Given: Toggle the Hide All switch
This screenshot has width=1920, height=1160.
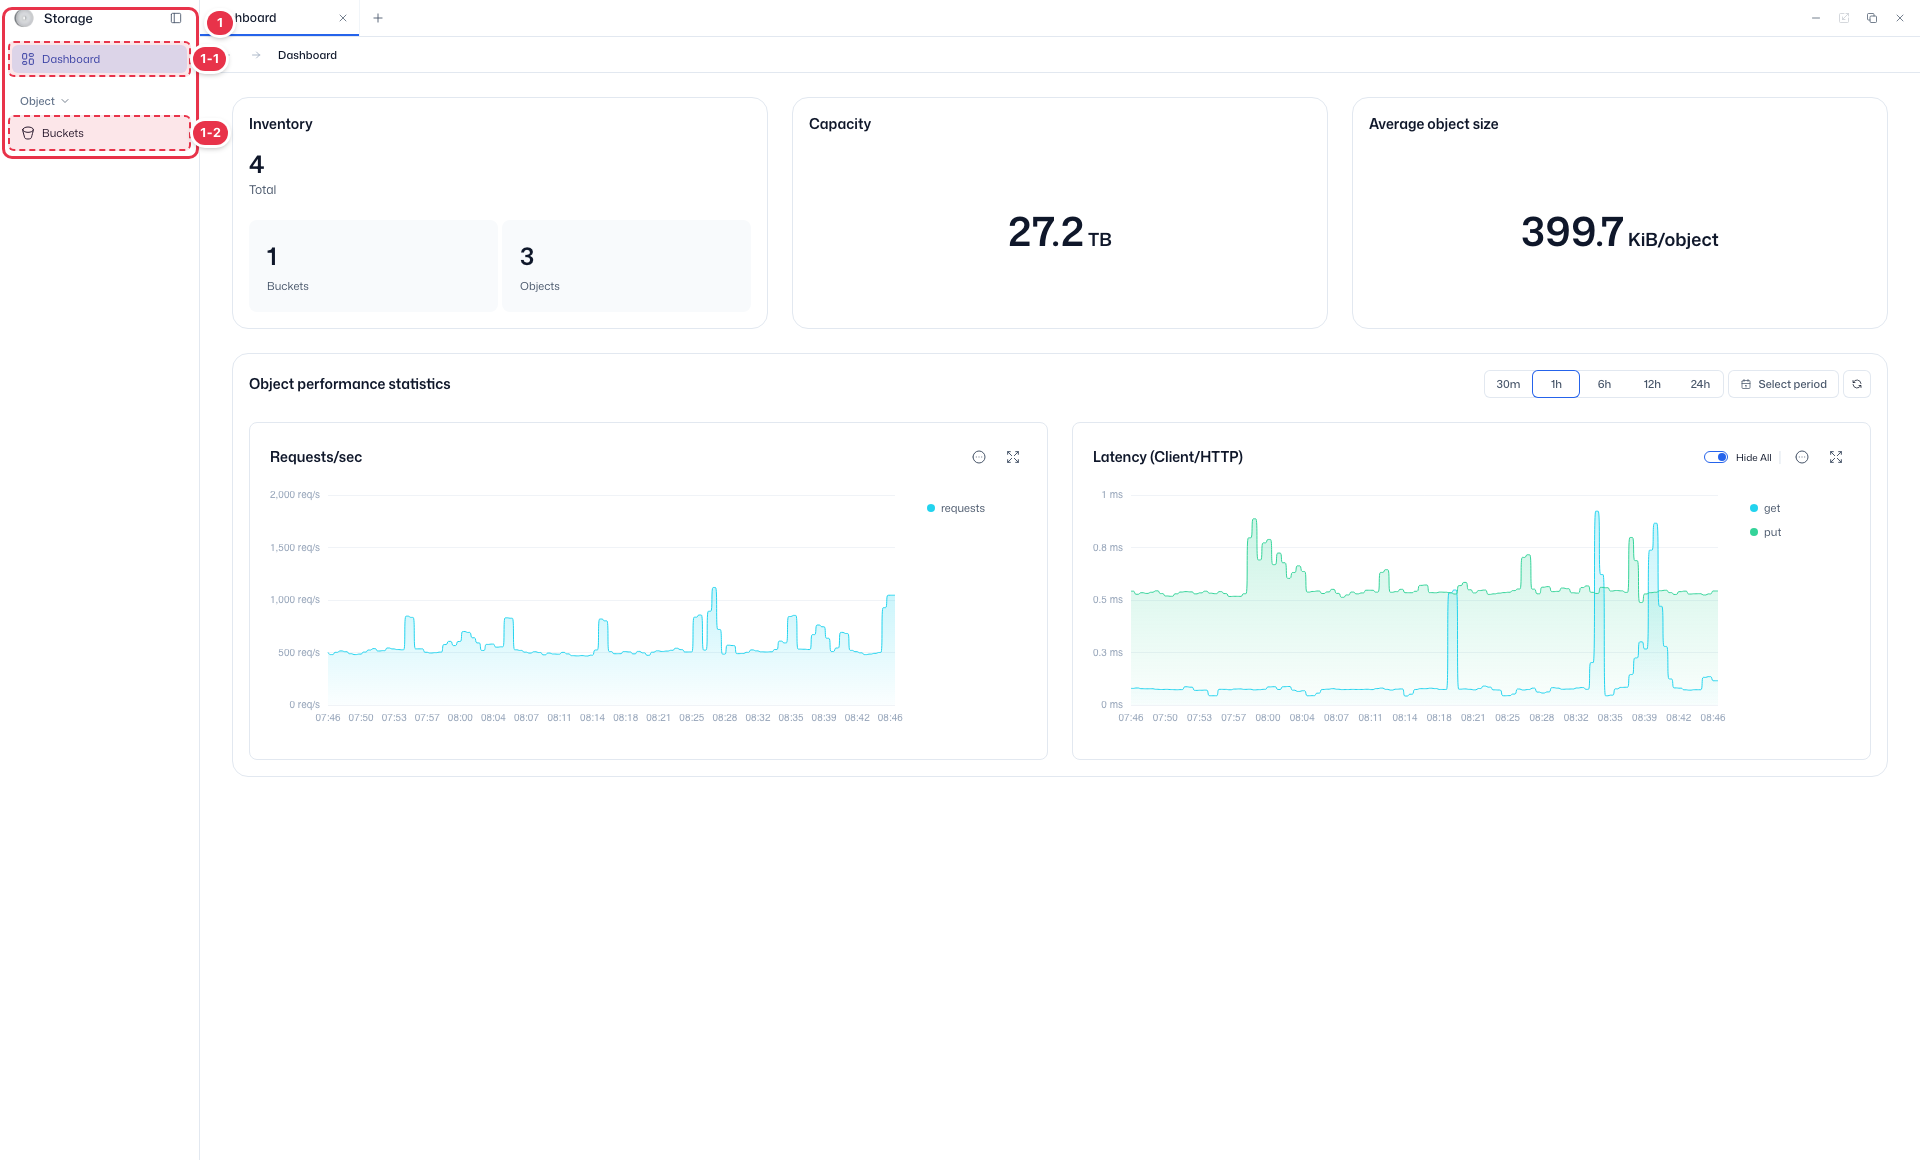Looking at the screenshot, I should (x=1716, y=457).
